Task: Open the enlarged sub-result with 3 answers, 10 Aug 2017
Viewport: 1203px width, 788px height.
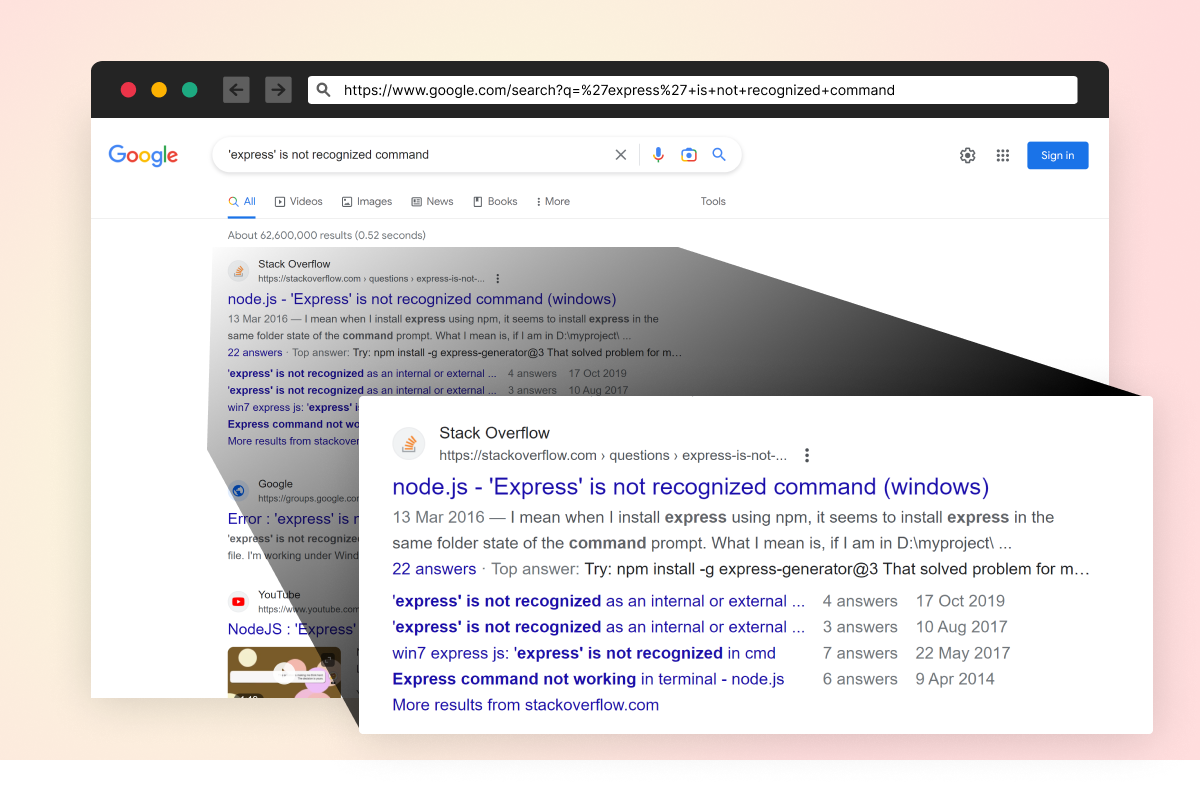Action: tap(598, 627)
